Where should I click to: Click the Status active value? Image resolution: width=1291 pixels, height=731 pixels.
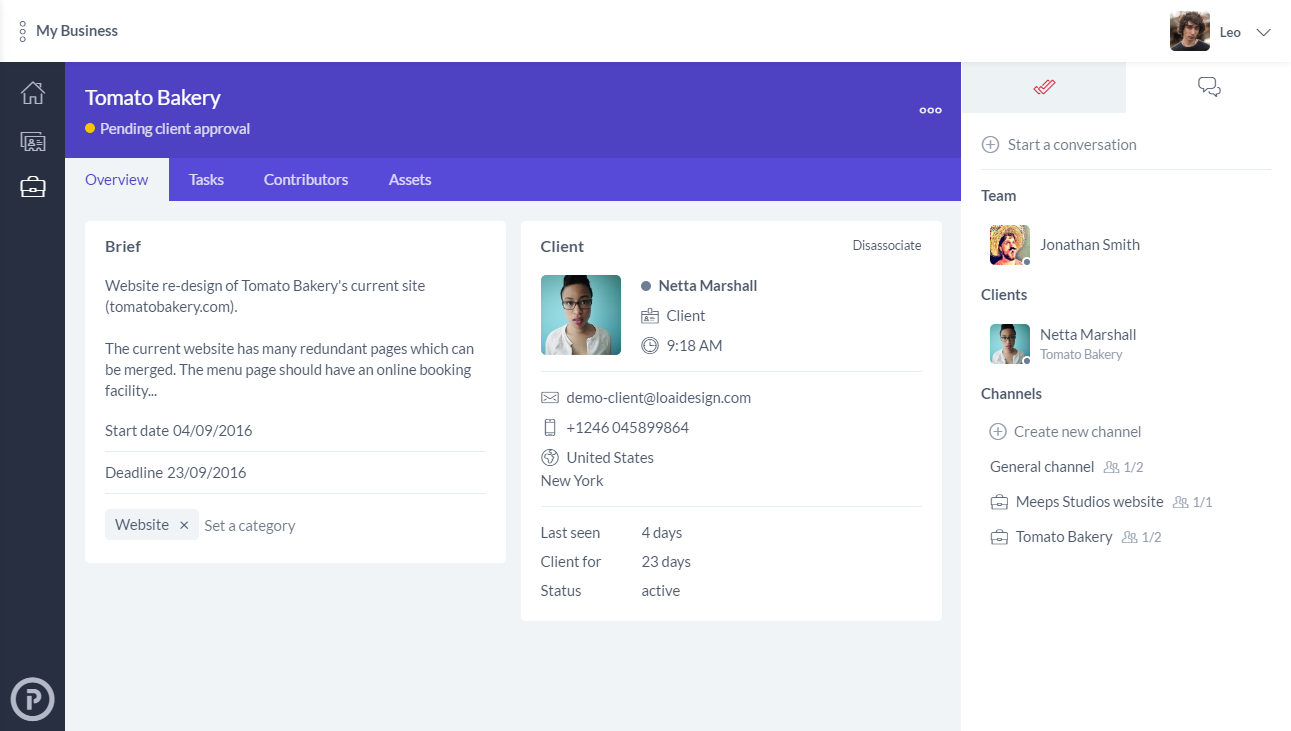(x=661, y=591)
